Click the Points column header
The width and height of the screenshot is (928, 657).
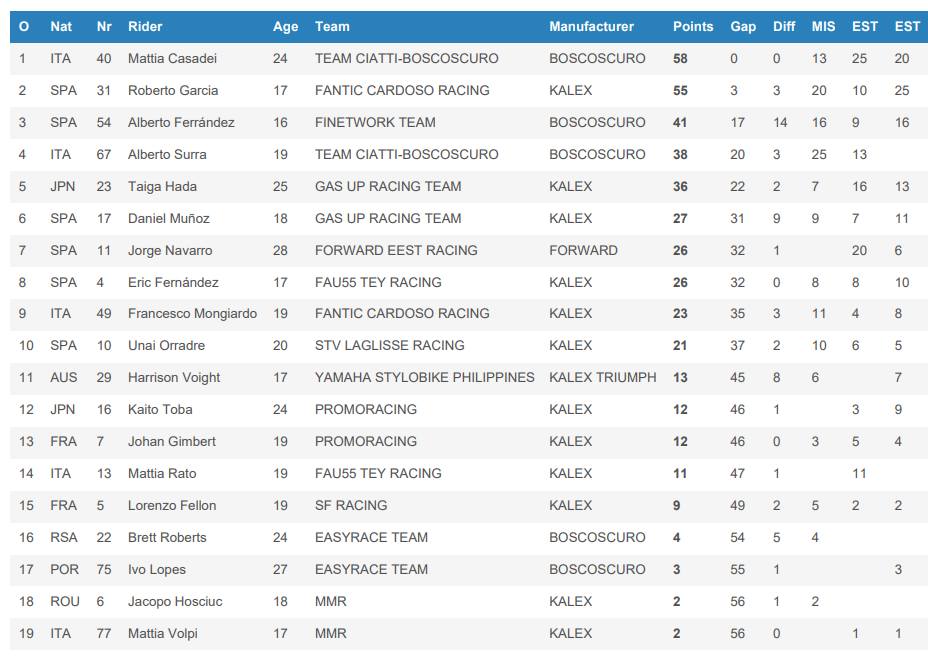pos(693,27)
